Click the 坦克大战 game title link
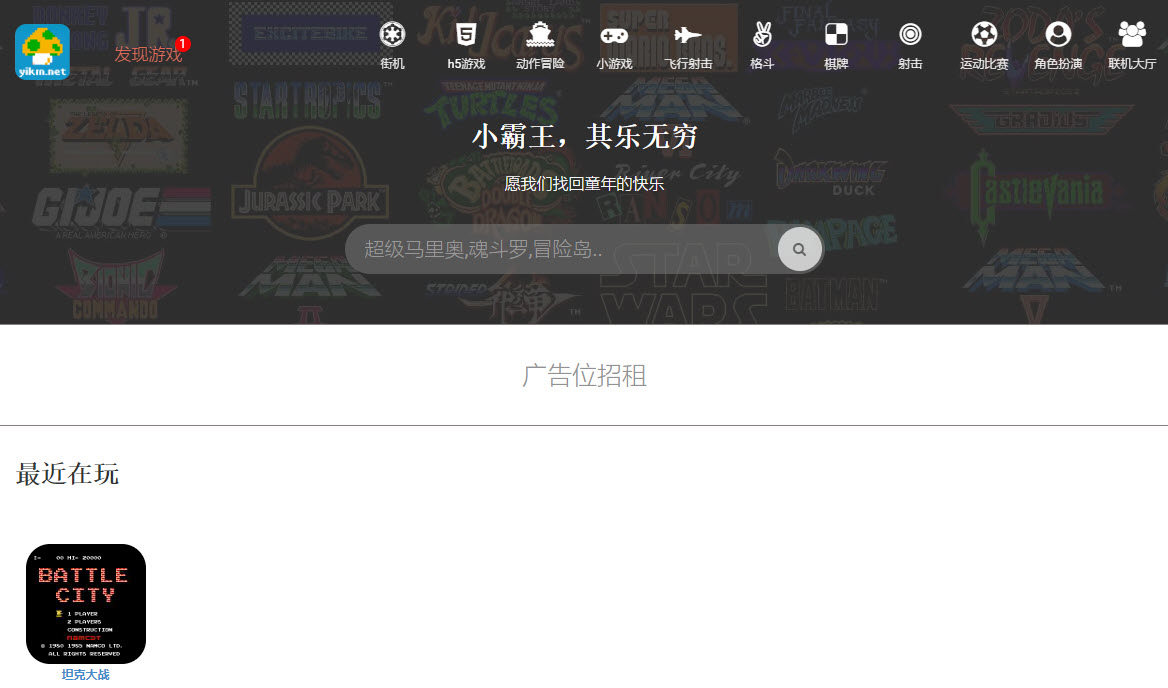Screen dimensions: 1168x688 83,674
